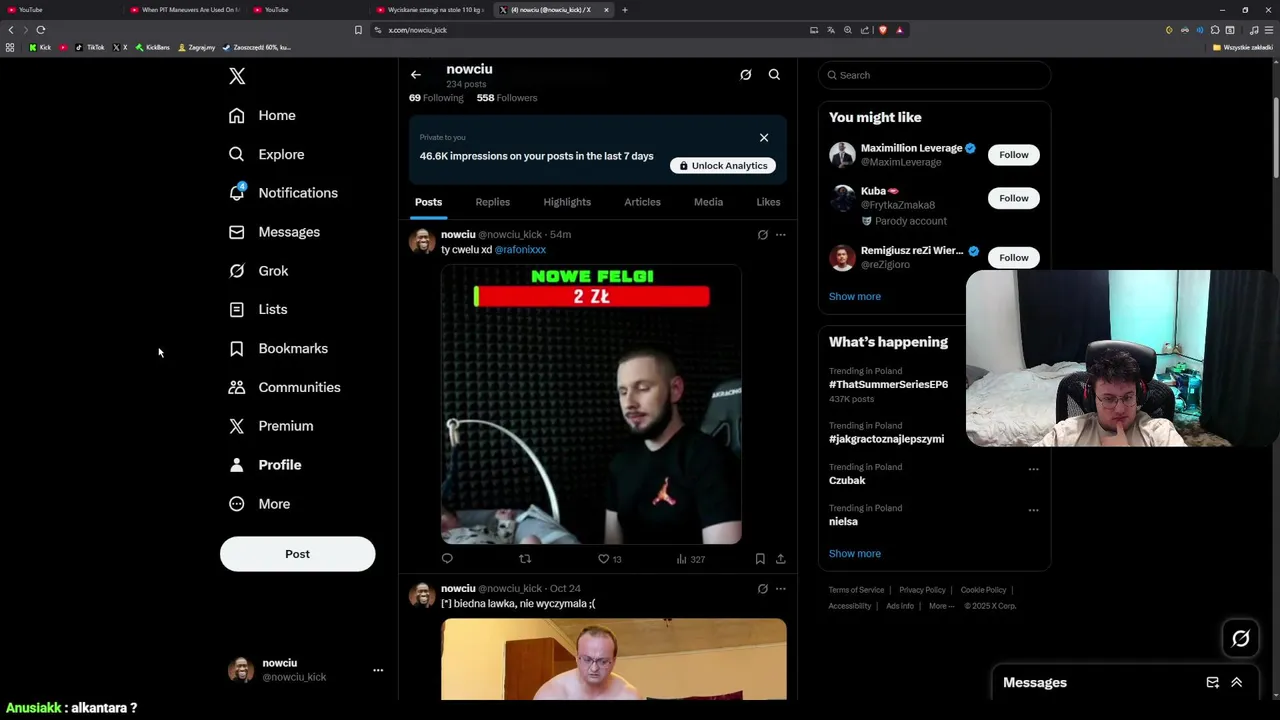Like the post with 13 likes
The height and width of the screenshot is (720, 1280).
(x=609, y=559)
